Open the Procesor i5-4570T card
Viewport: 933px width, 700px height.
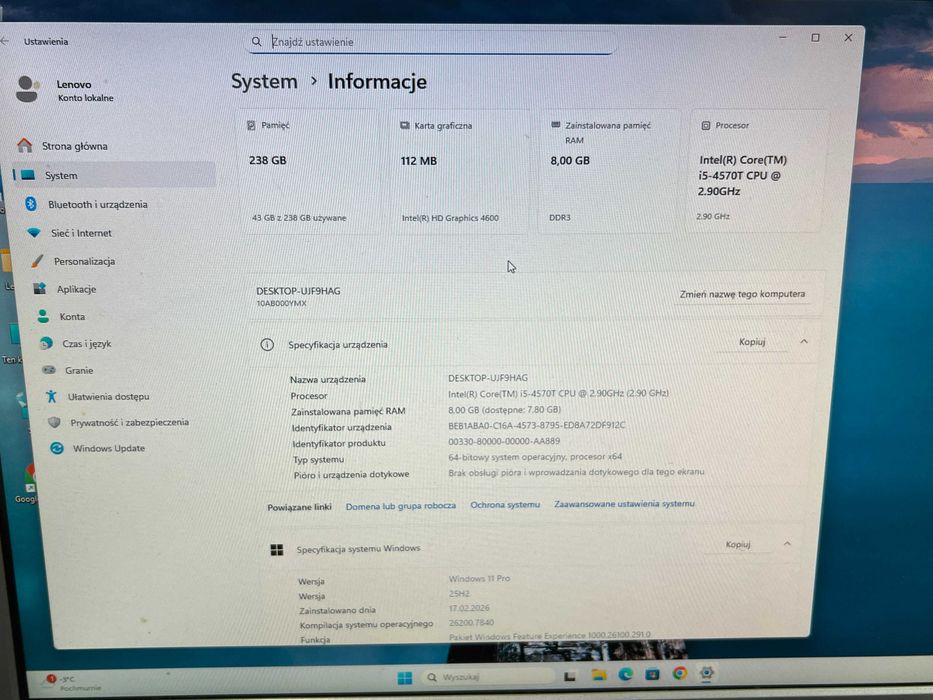pos(757,171)
